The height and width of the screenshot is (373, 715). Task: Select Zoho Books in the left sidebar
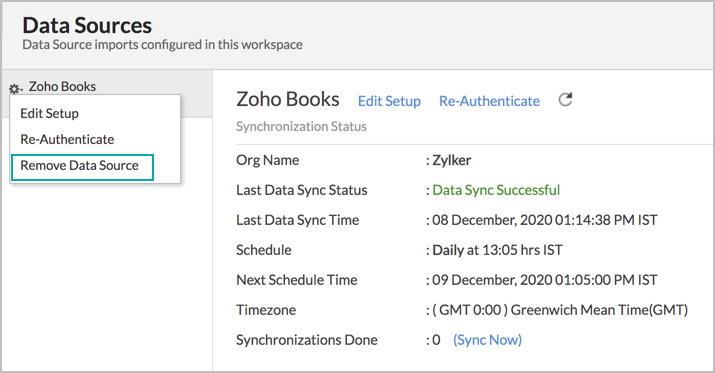pyautogui.click(x=62, y=86)
